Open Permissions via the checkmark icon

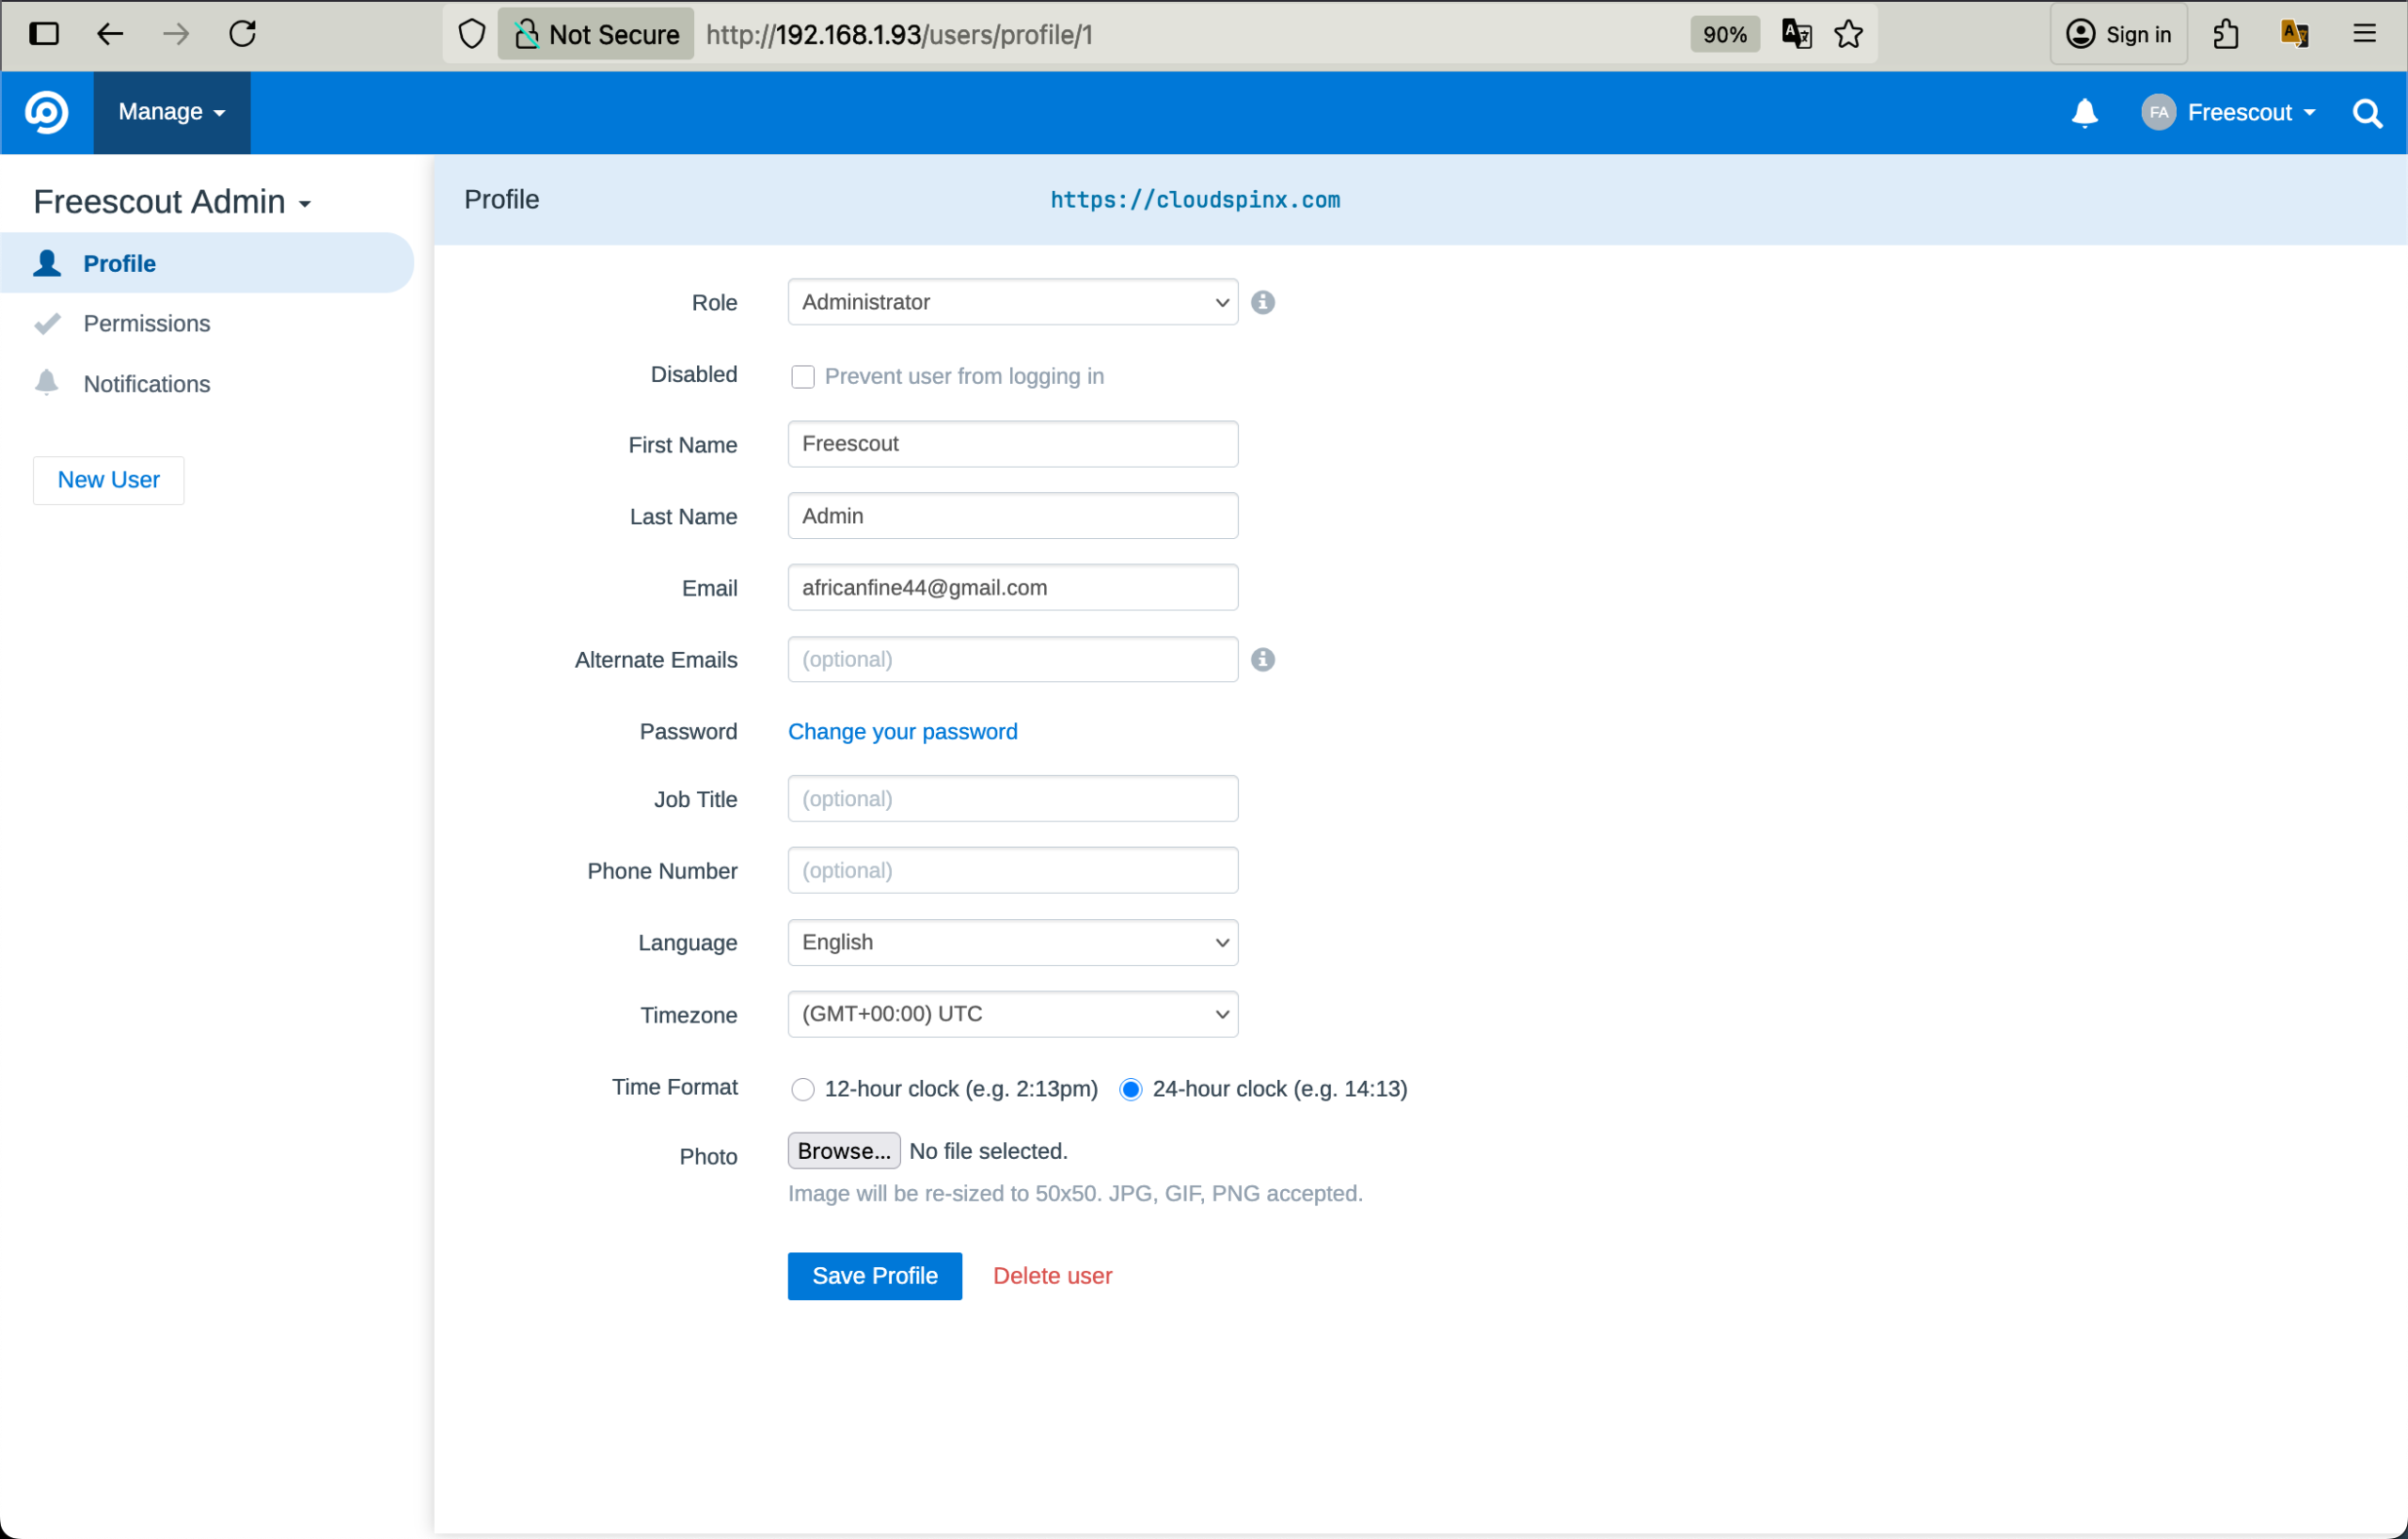pos(47,322)
